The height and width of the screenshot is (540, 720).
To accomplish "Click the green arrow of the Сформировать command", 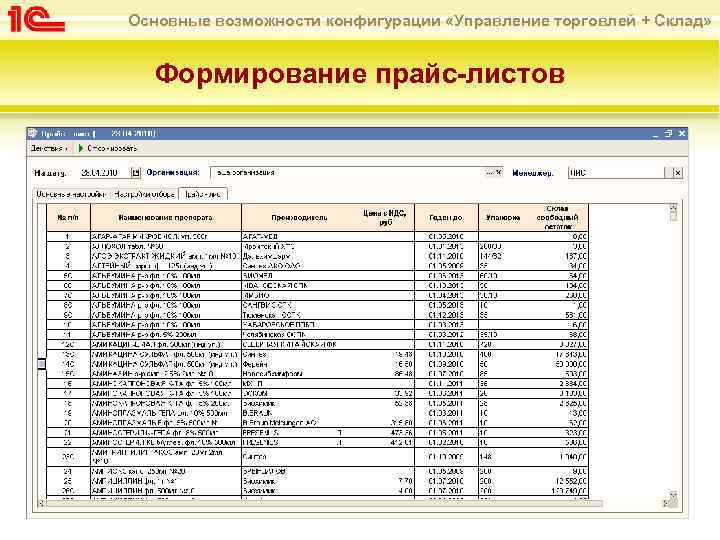I will tap(81, 148).
